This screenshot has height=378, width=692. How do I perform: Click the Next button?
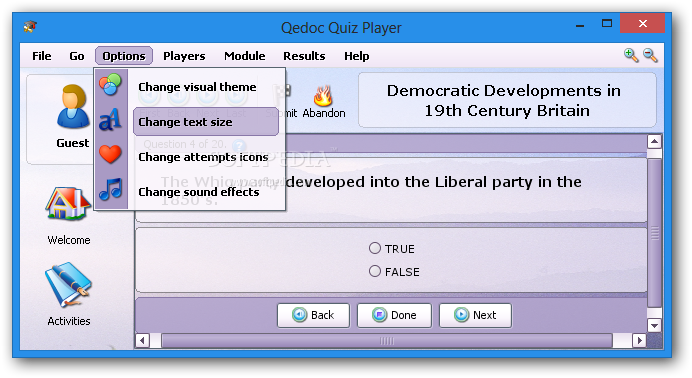(475, 315)
